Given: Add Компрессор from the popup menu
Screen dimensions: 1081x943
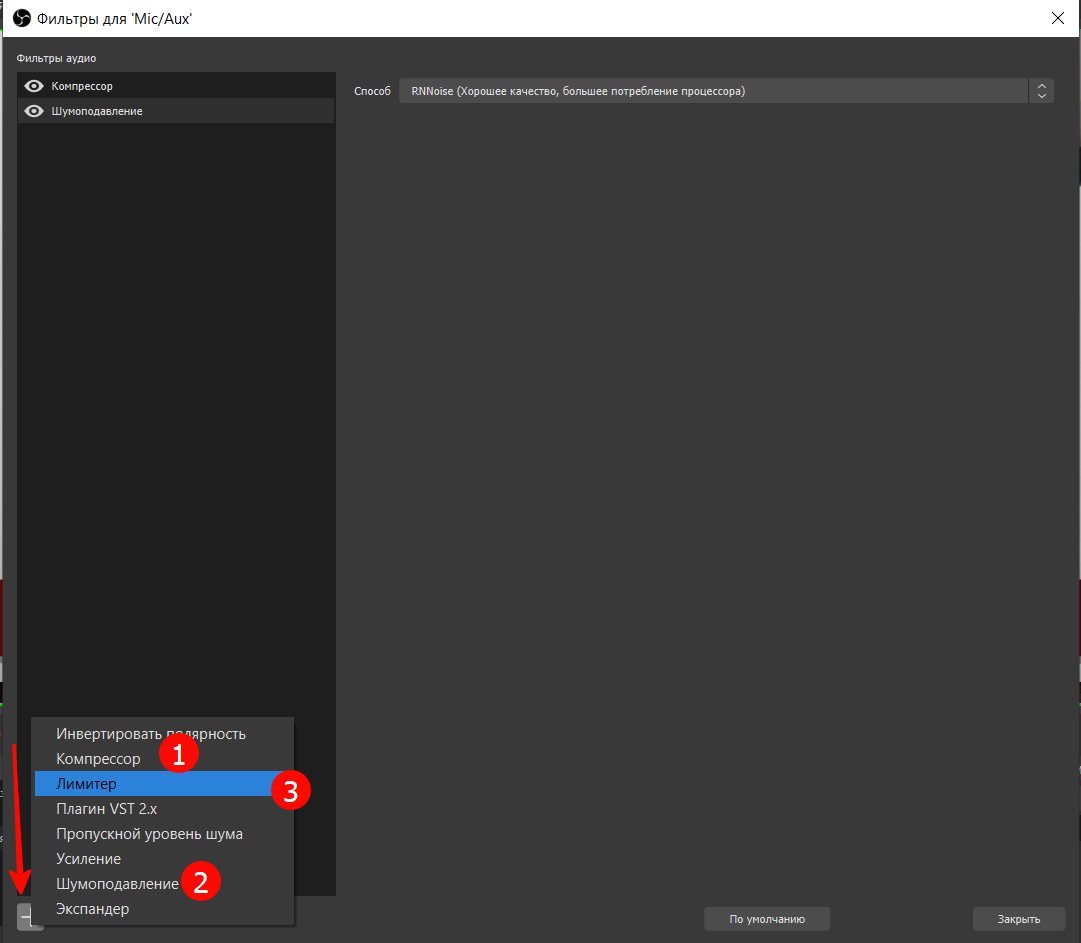Looking at the screenshot, I should coord(98,759).
